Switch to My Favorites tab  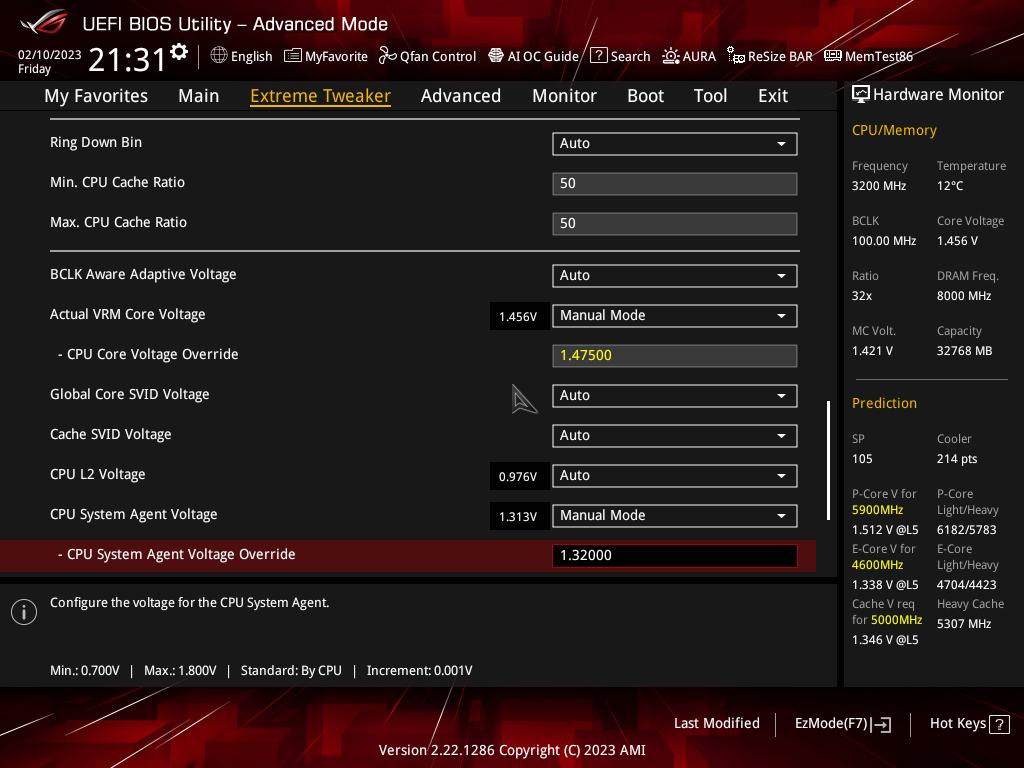(96, 96)
